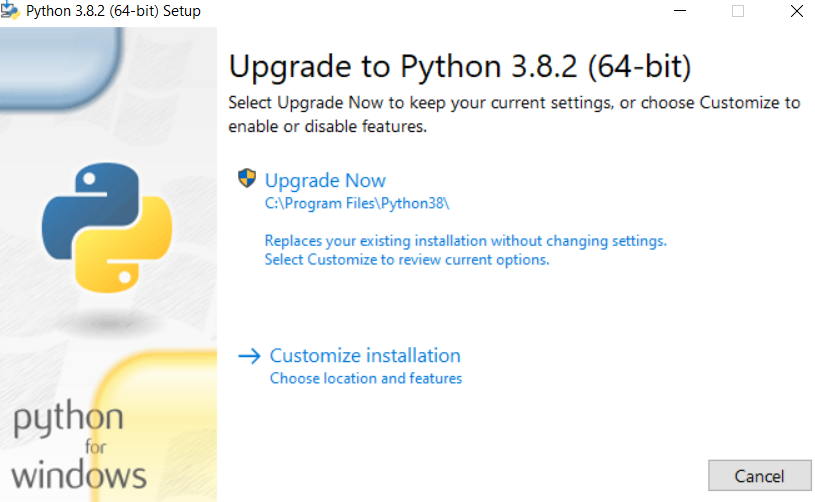Screen dimensions: 815x502
Task: Click the 'Select Upgrade Now to keep' instruction paragraph
Action: click(x=514, y=114)
